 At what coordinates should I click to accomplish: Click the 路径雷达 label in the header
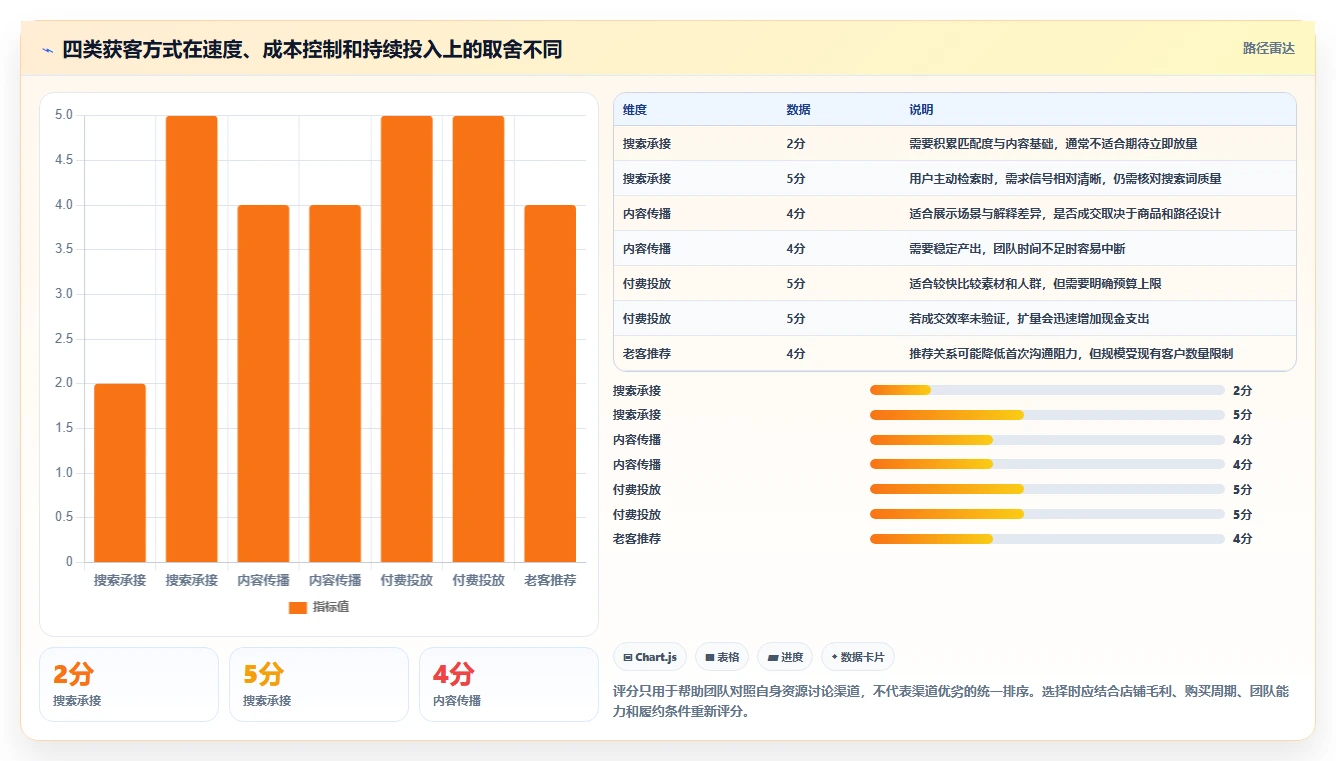[1268, 48]
